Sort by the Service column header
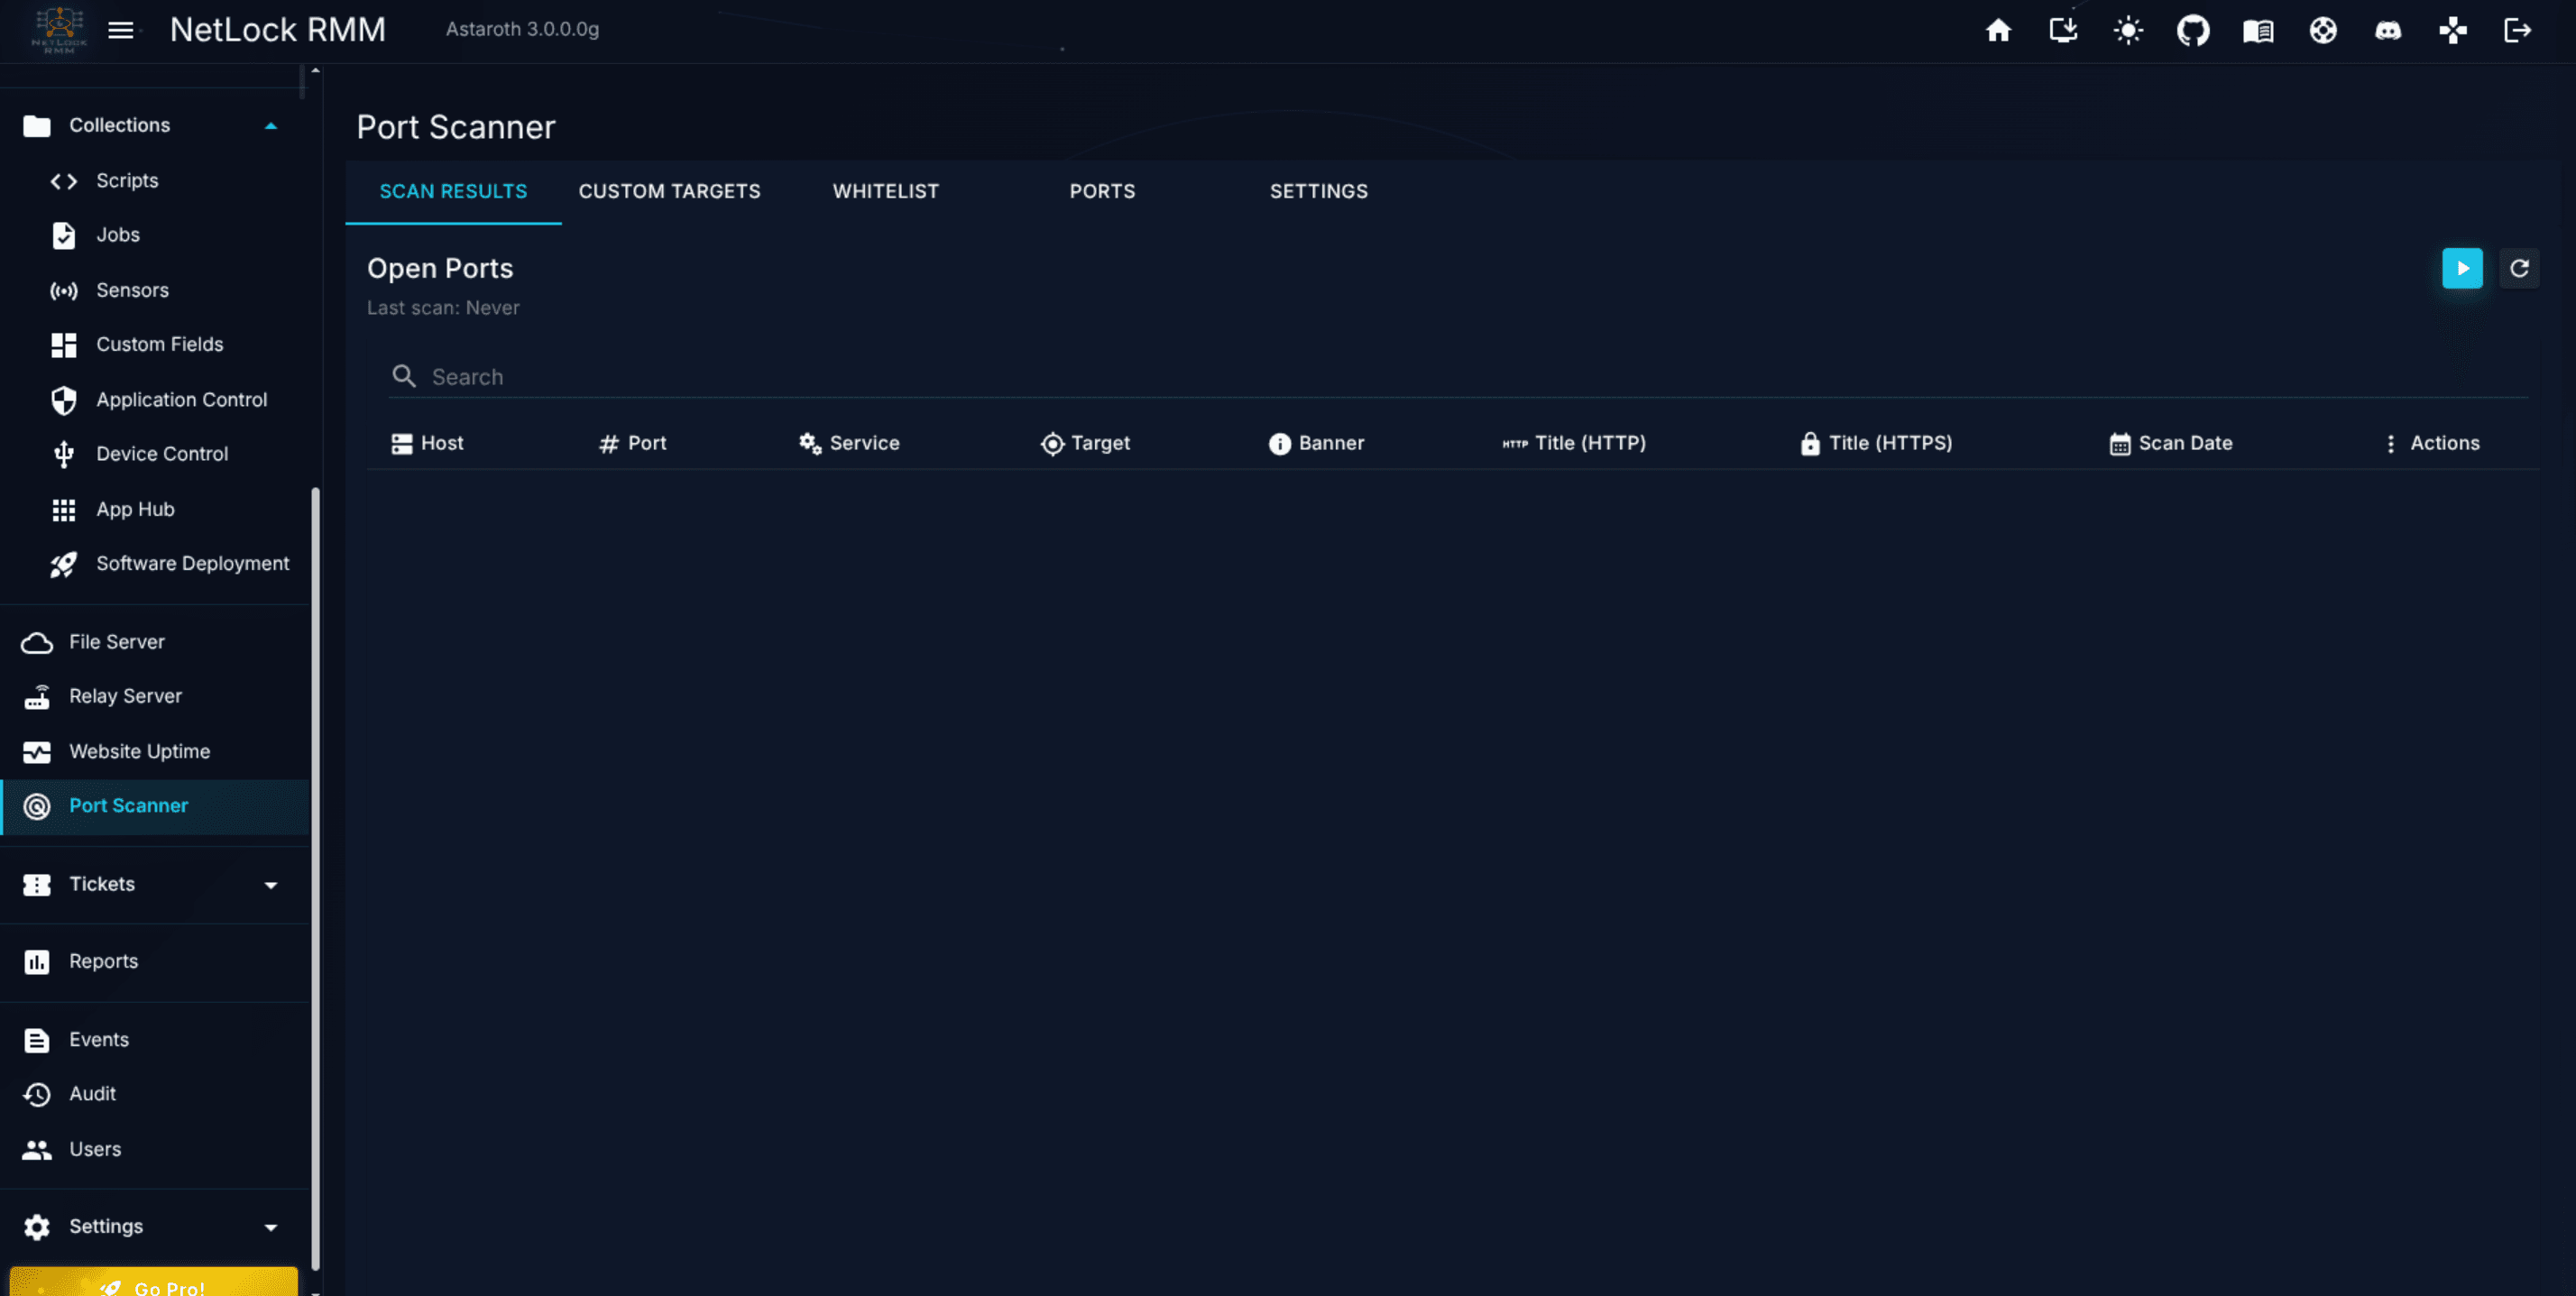 tap(849, 443)
